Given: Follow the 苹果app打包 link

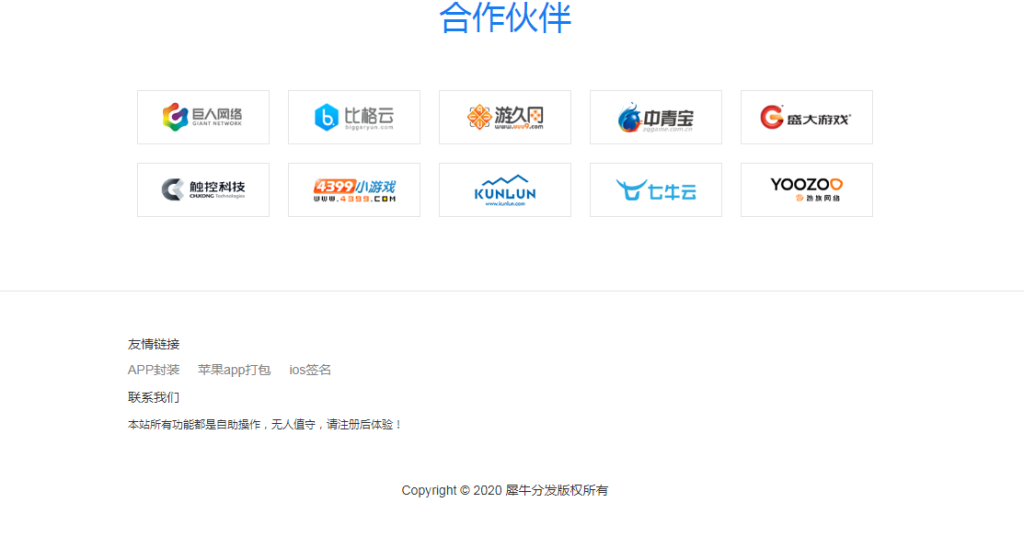Looking at the screenshot, I should (x=234, y=370).
